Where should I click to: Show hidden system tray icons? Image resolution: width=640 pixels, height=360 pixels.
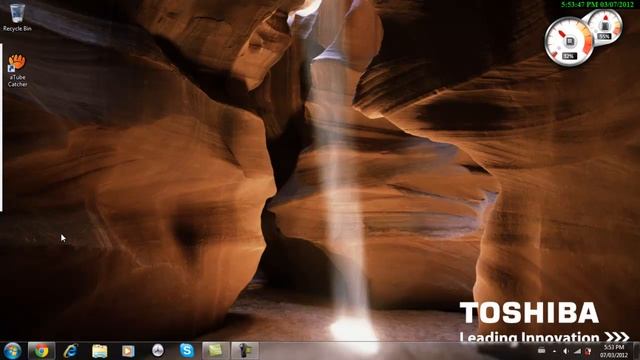pos(554,351)
